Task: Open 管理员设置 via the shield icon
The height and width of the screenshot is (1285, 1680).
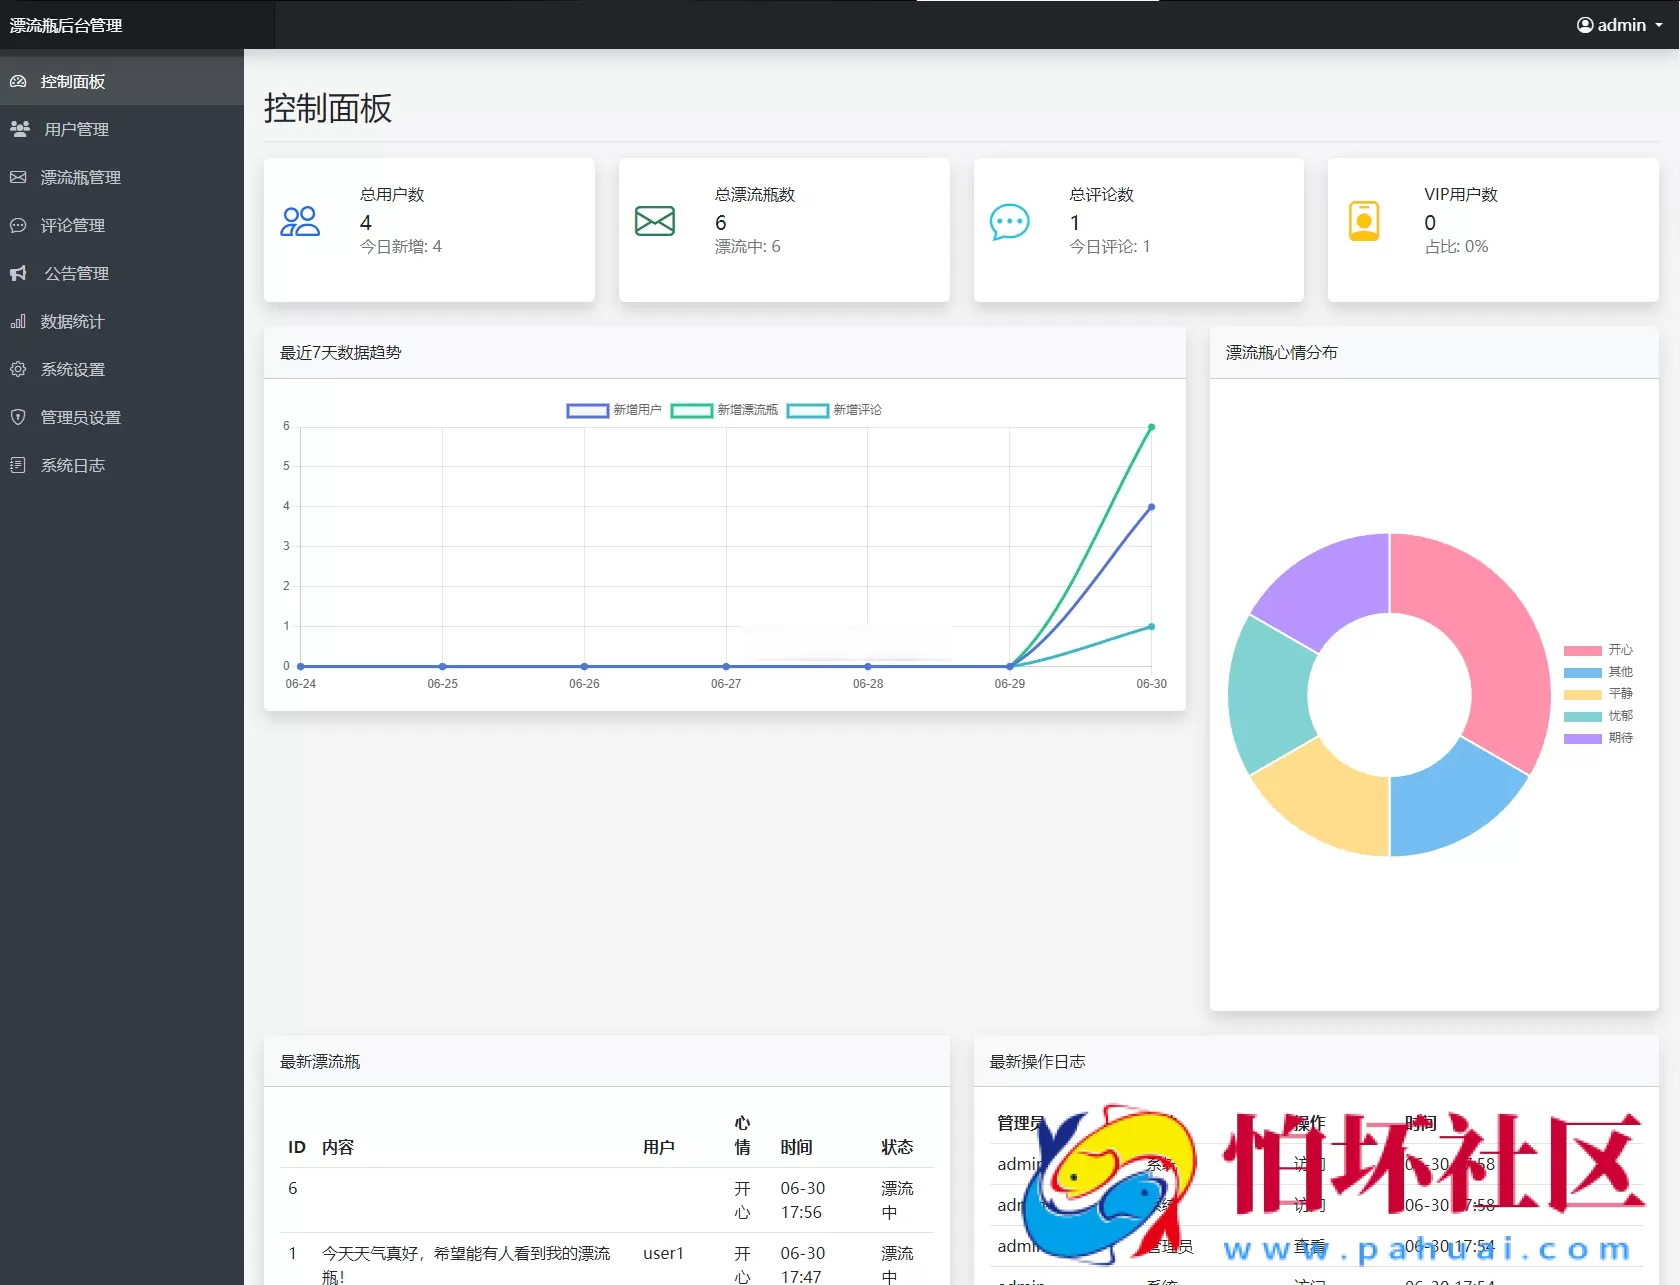Action: [x=18, y=417]
